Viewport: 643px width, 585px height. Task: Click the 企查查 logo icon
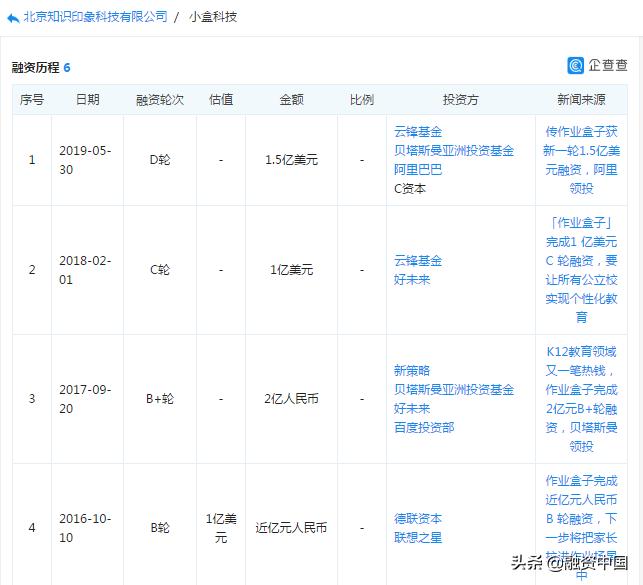point(575,66)
